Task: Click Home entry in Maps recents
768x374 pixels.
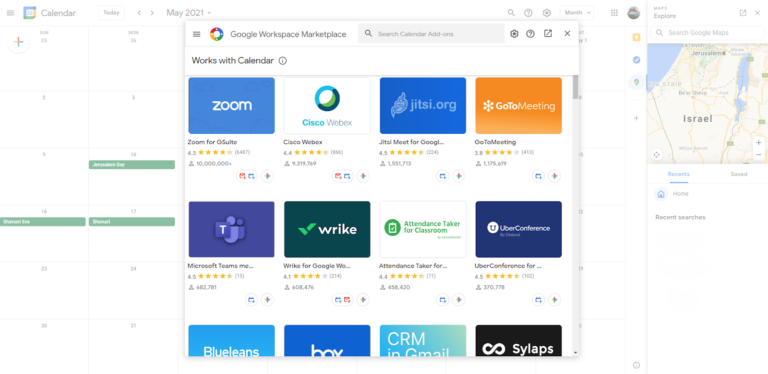Action: pyautogui.click(x=707, y=194)
